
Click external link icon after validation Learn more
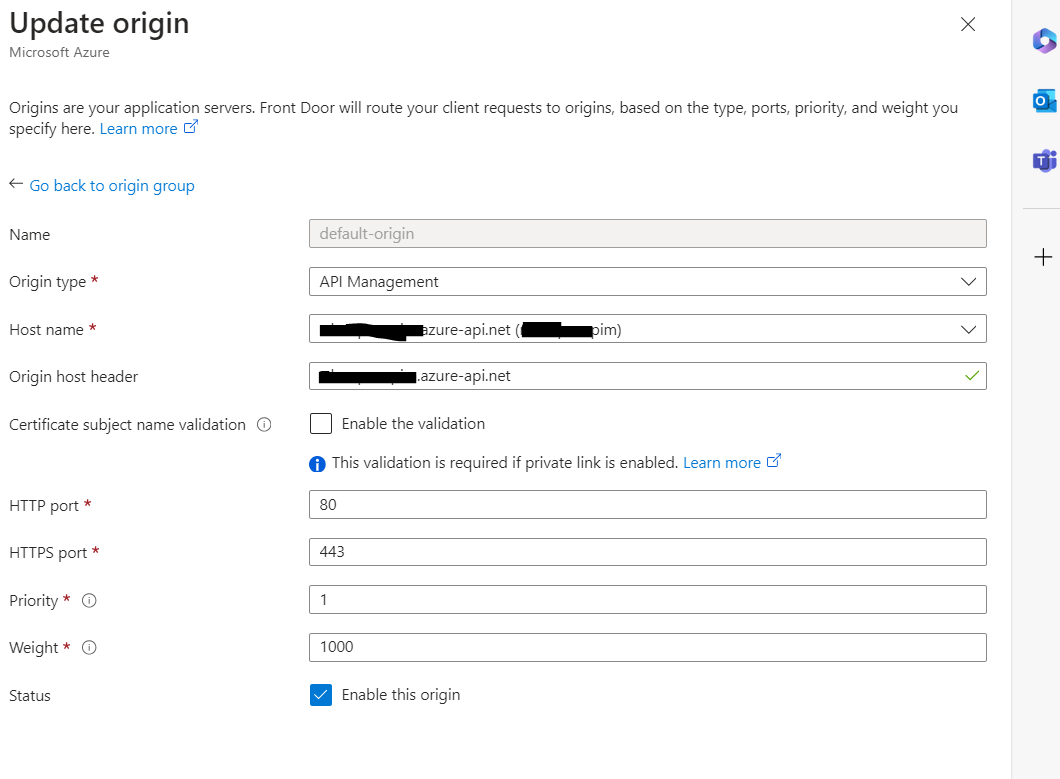point(774,461)
